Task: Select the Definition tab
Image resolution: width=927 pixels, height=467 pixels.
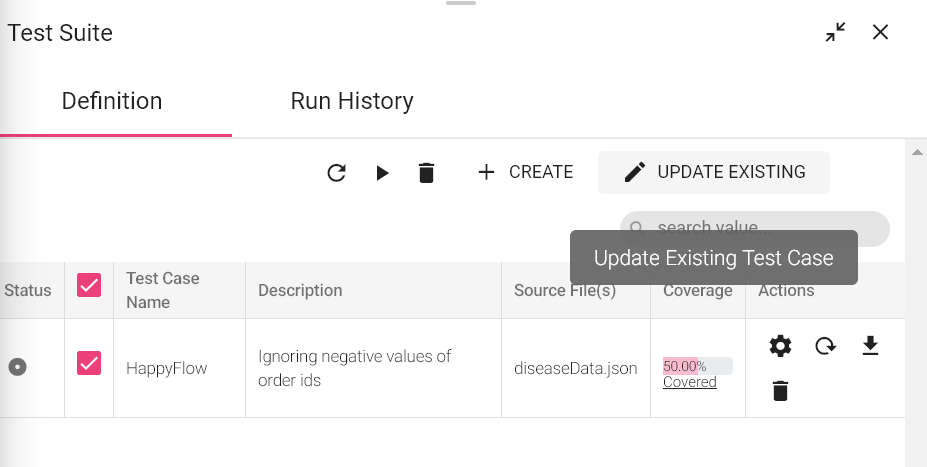Action: tap(112, 101)
